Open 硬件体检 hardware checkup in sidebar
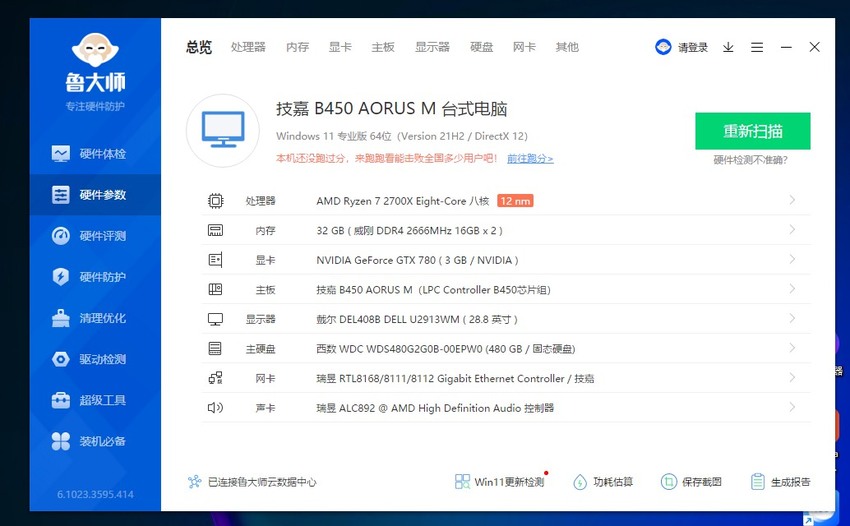 pyautogui.click(x=95, y=154)
